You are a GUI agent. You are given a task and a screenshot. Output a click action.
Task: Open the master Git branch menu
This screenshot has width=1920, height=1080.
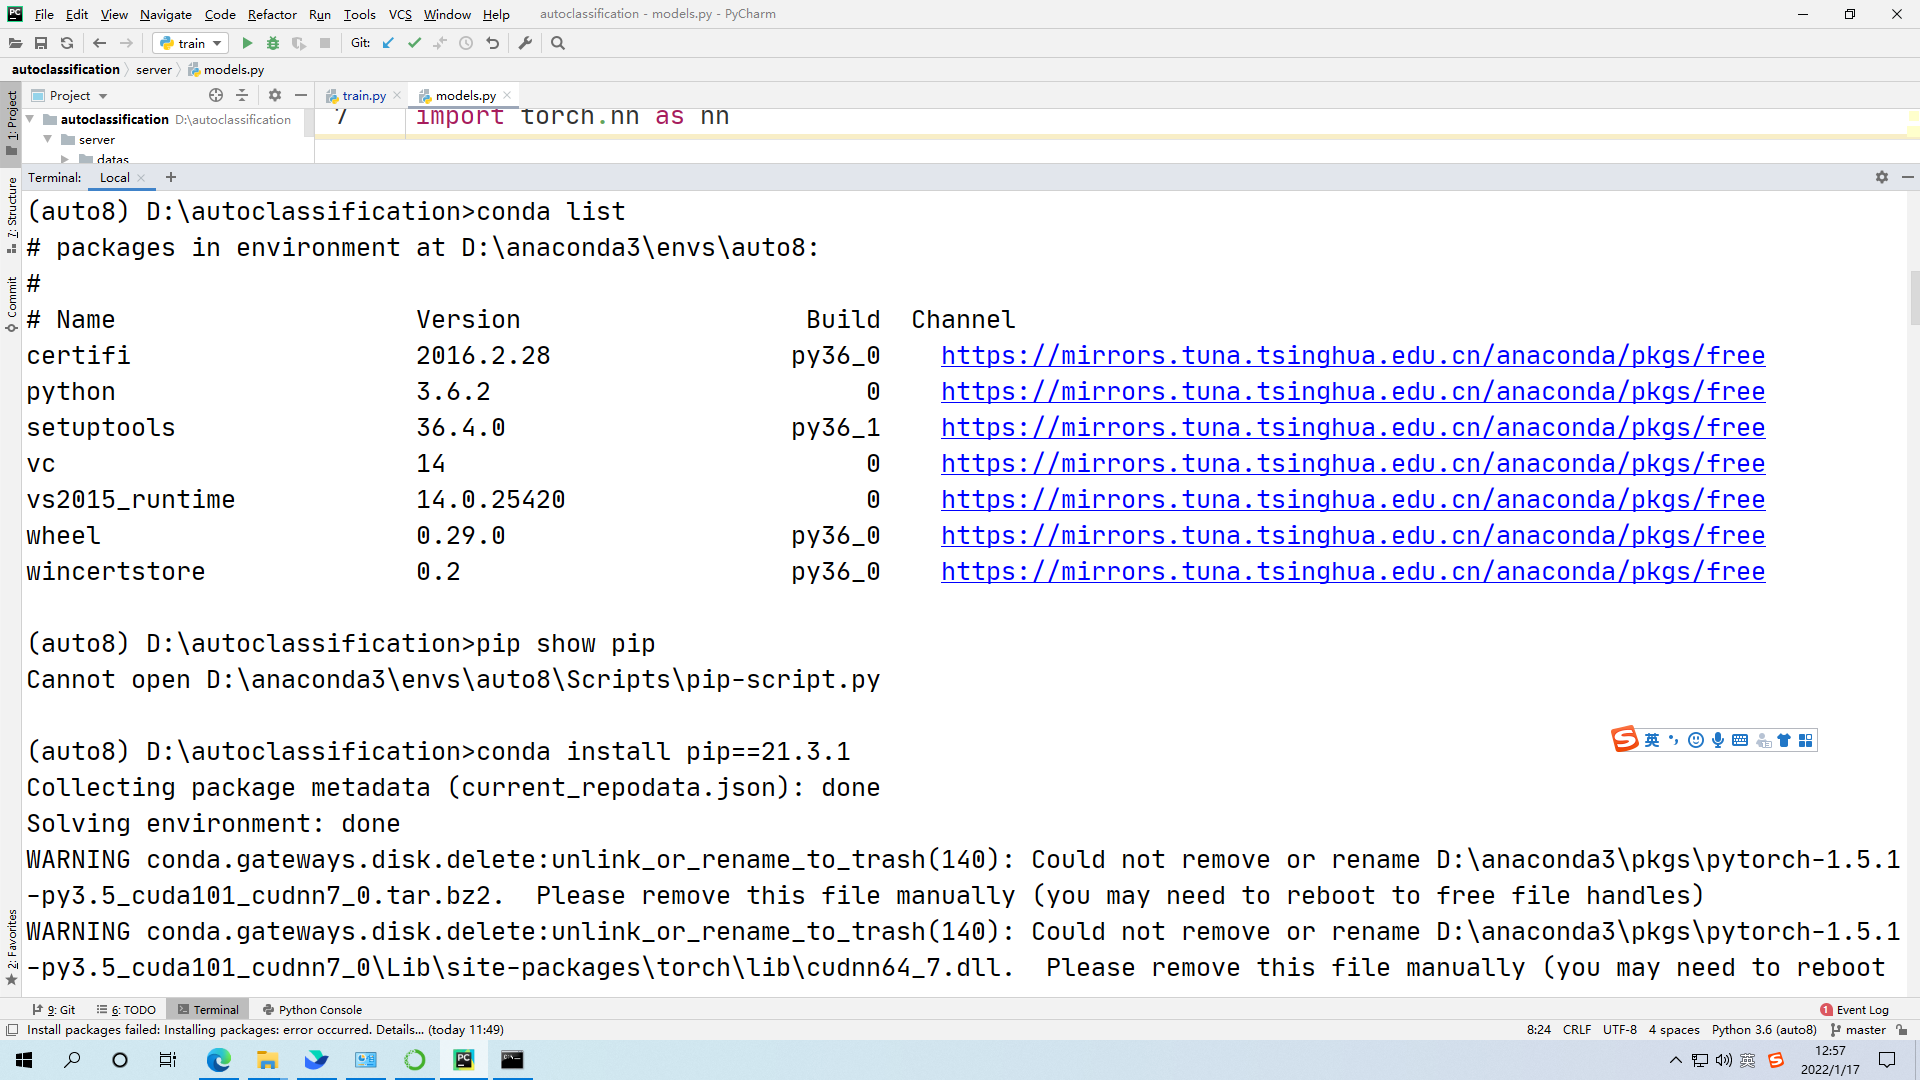(1858, 1030)
